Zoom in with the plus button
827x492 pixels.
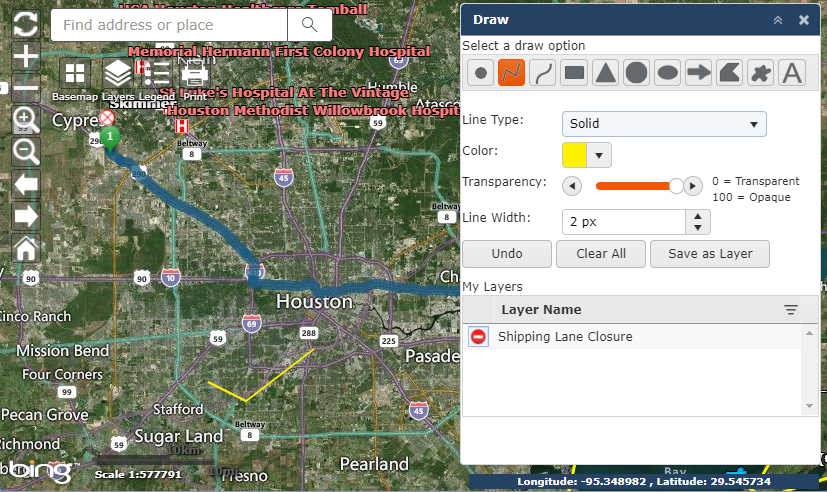pos(25,56)
